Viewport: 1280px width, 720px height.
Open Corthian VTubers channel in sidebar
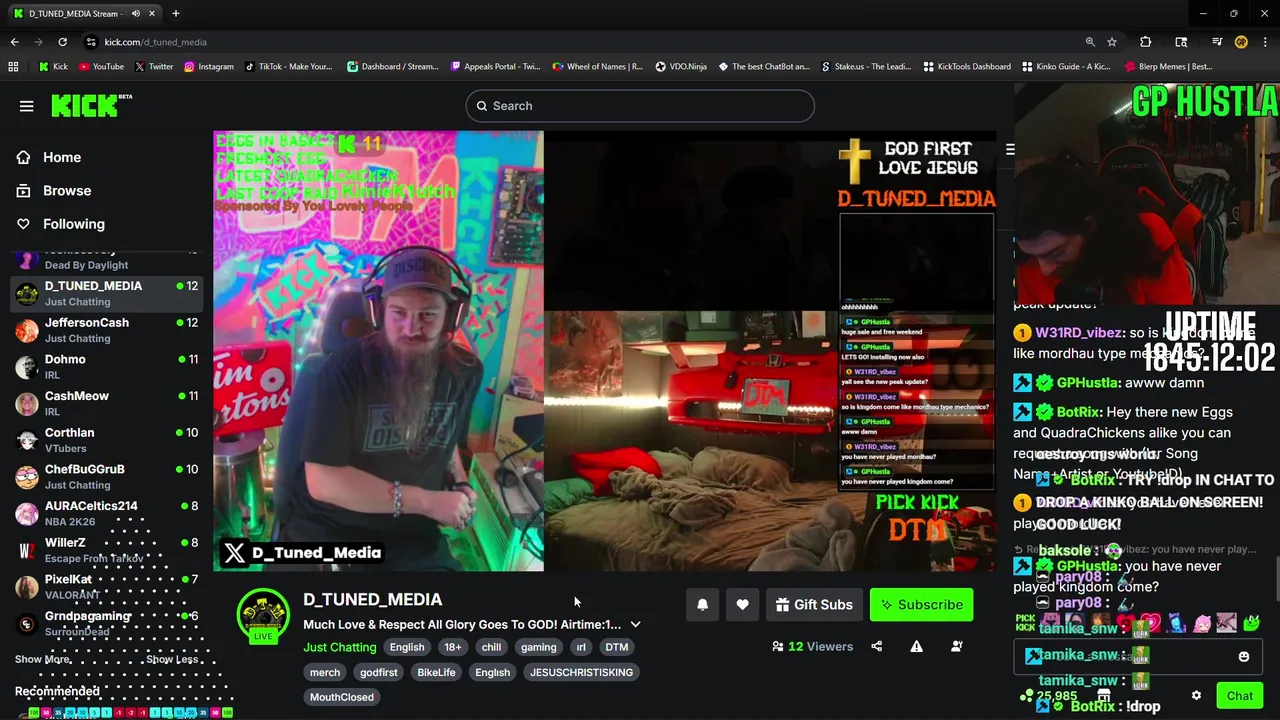[x=107, y=440]
